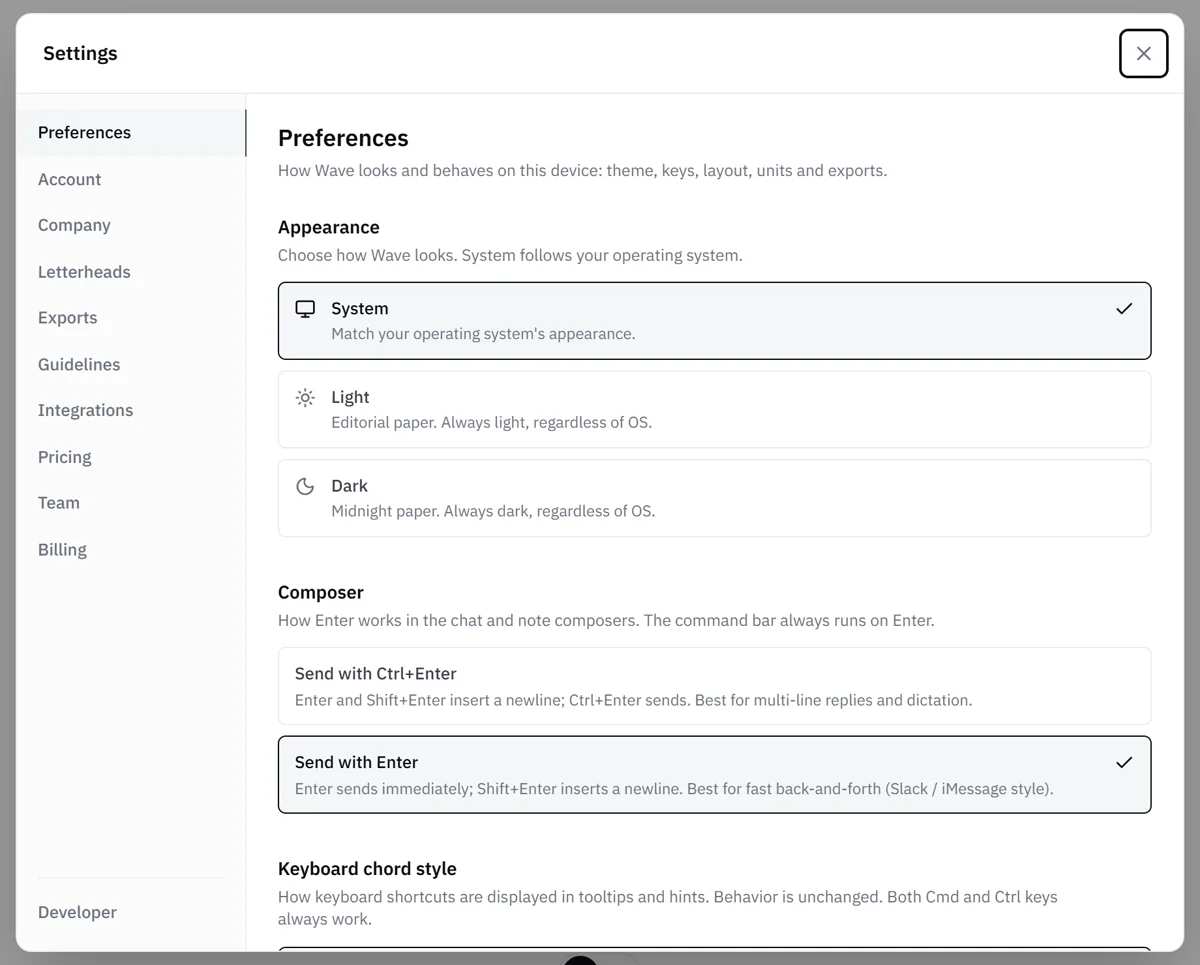Click text 'Enter and Shift+Enter insert a newline...'

633,700
